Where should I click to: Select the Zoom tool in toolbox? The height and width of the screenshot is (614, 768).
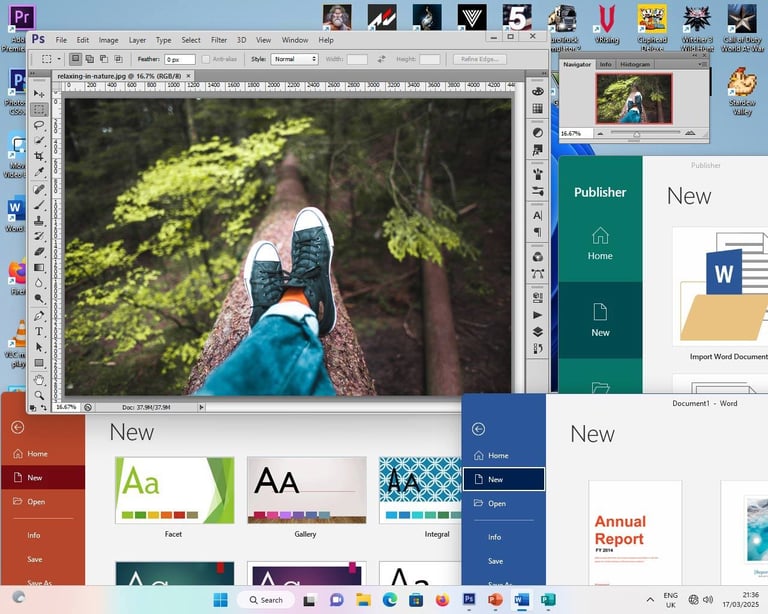39,395
